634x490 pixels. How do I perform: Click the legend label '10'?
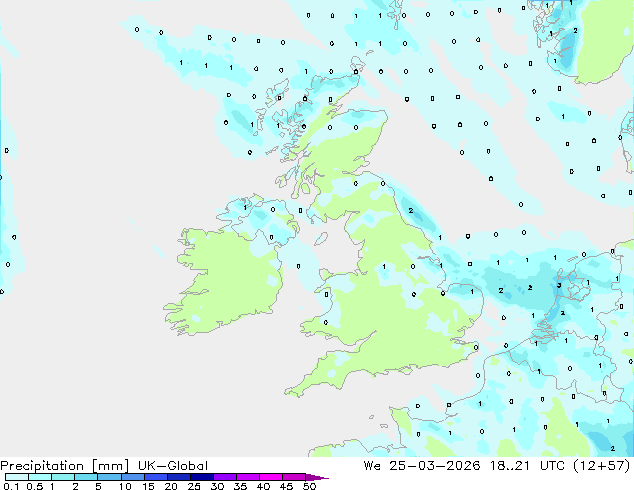click(x=125, y=486)
